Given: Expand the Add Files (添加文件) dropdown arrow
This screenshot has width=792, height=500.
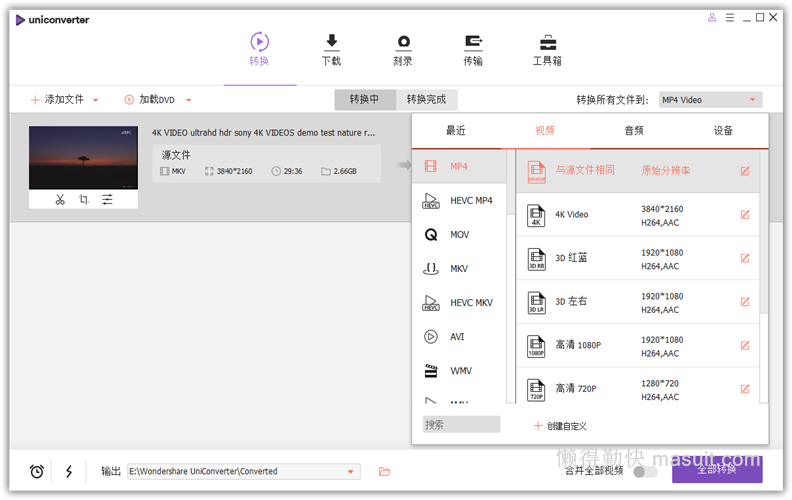Looking at the screenshot, I should 96,100.
